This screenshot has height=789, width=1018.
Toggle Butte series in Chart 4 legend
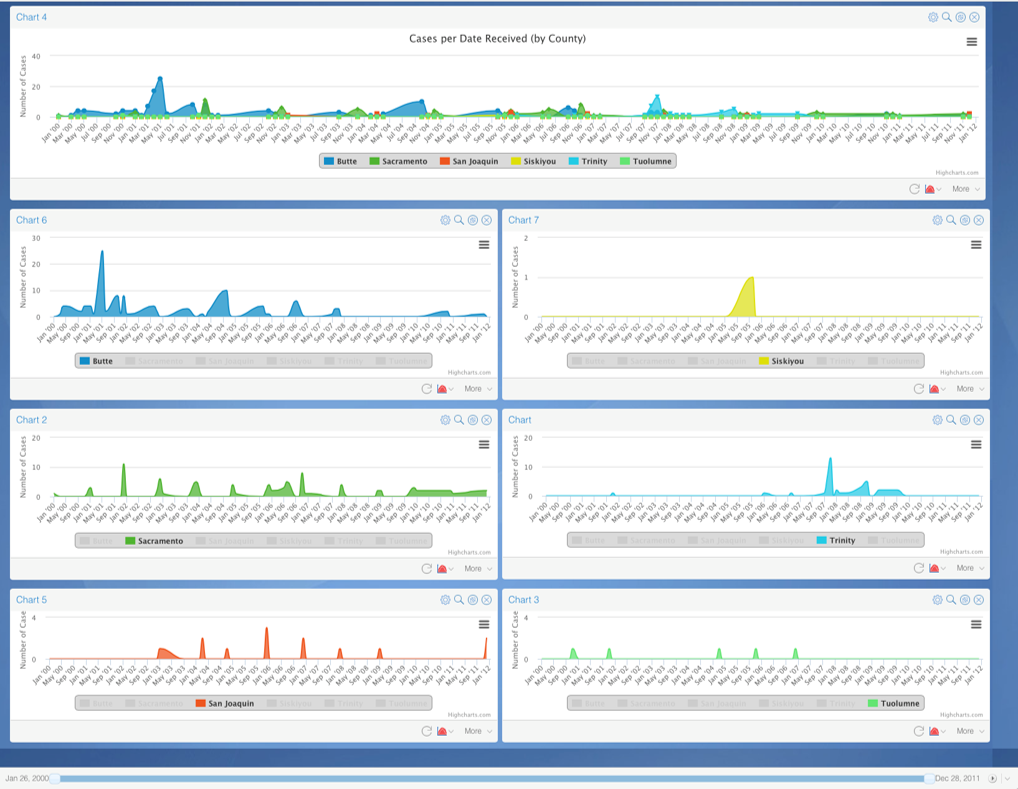[x=340, y=161]
